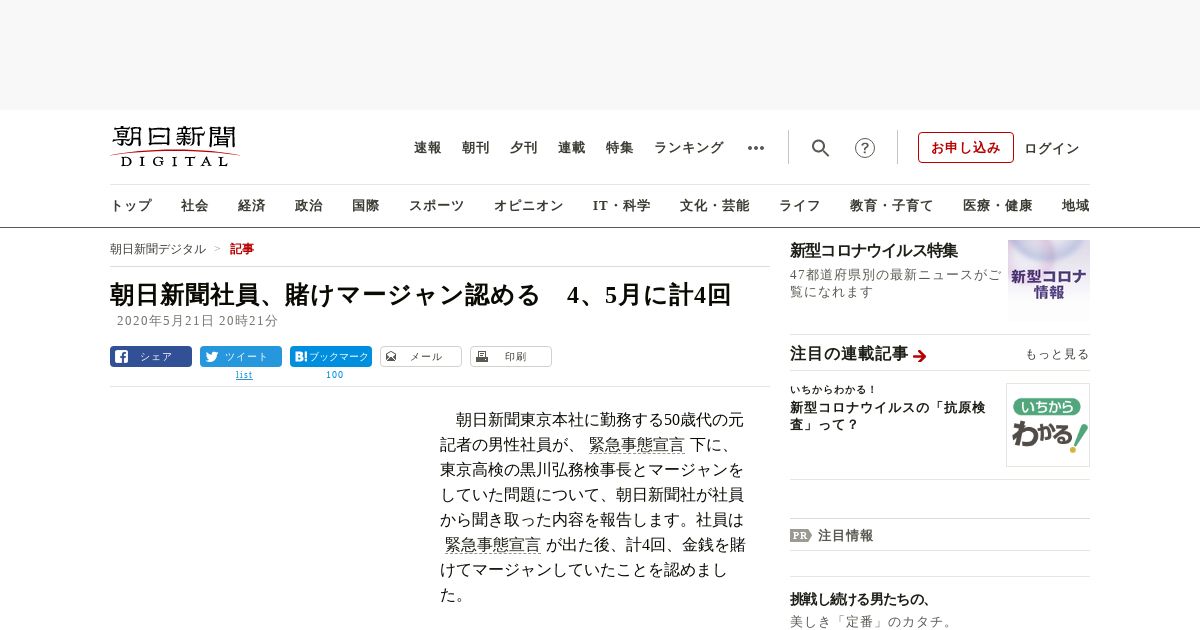Screen dimensions: 1200x630
Task: Go to 国際 section
Action: pyautogui.click(x=366, y=206)
